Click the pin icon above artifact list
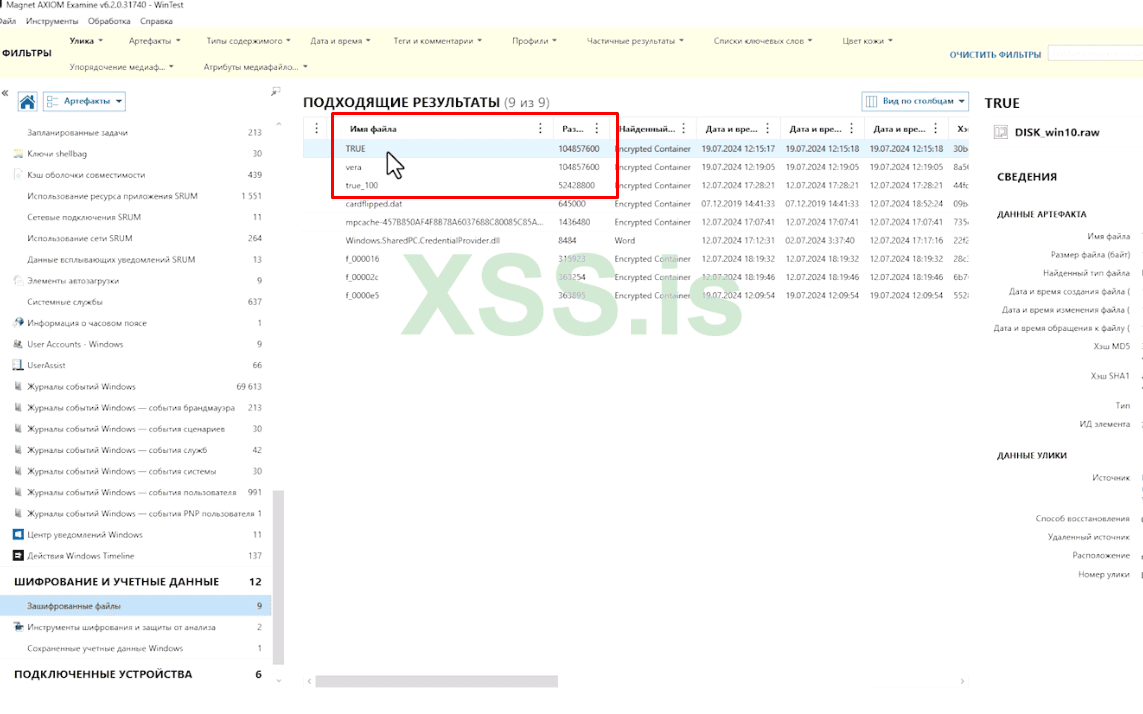The image size is (1143, 714). [x=276, y=92]
